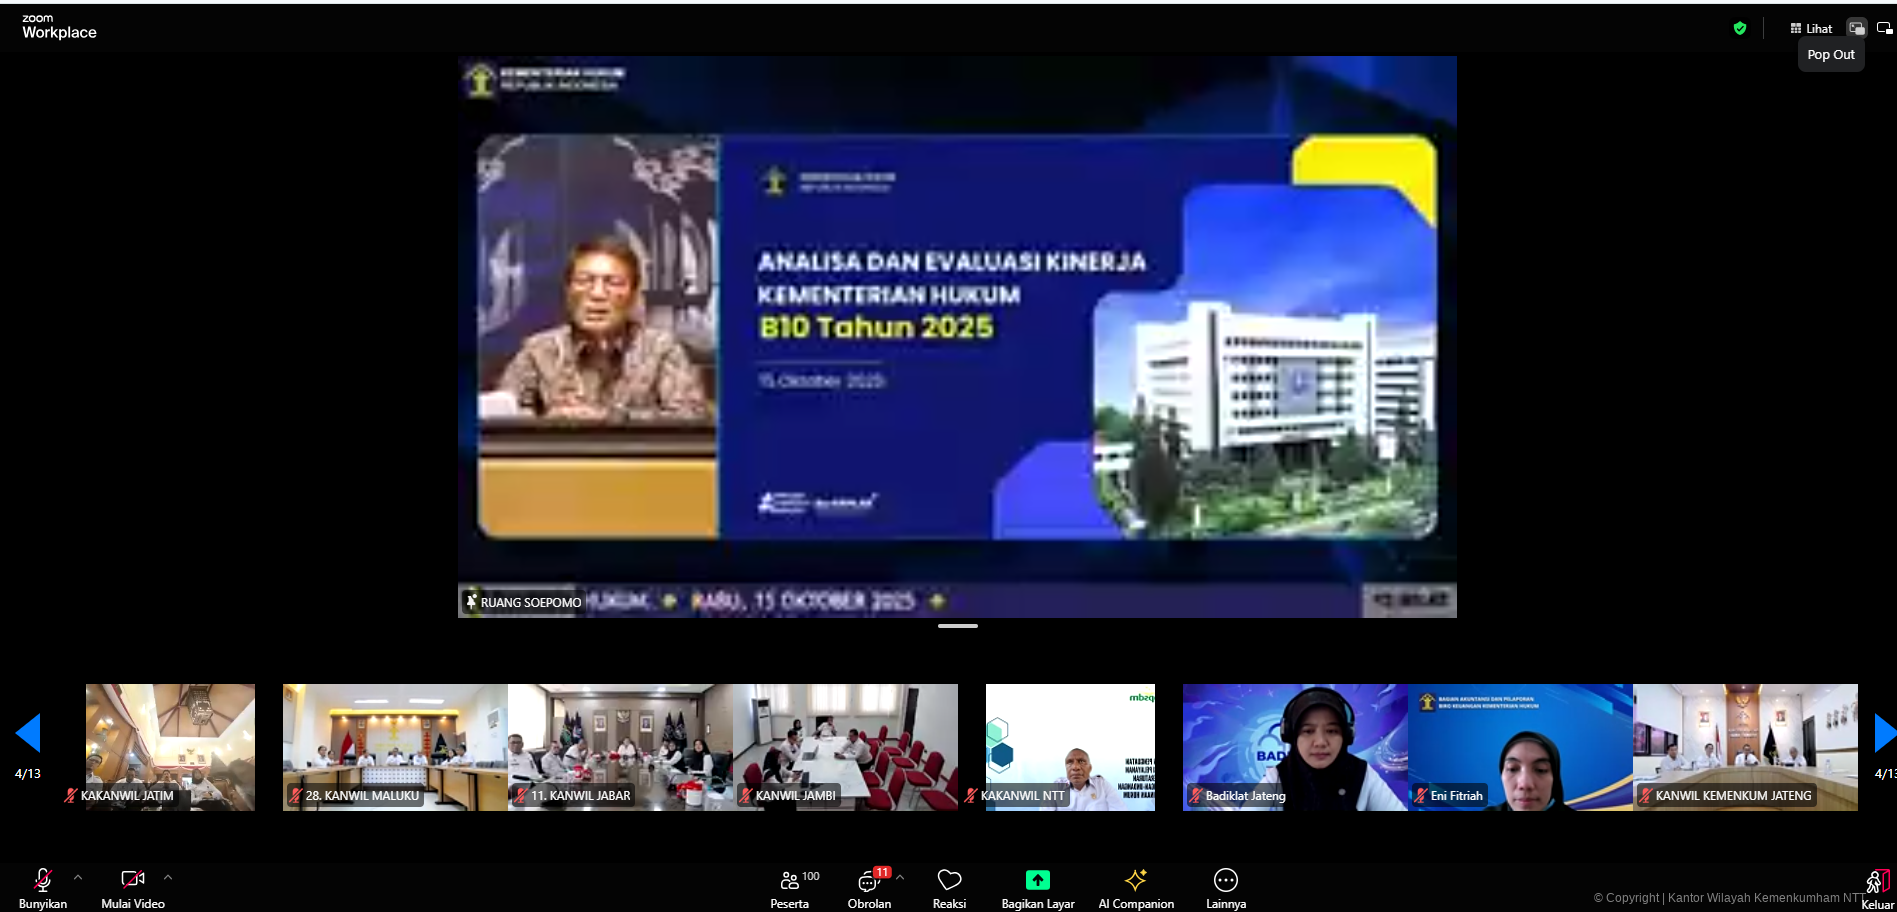Screen dimensions: 1897x912
Task: Click the gallery resize handle below shared screen
Action: point(957,626)
